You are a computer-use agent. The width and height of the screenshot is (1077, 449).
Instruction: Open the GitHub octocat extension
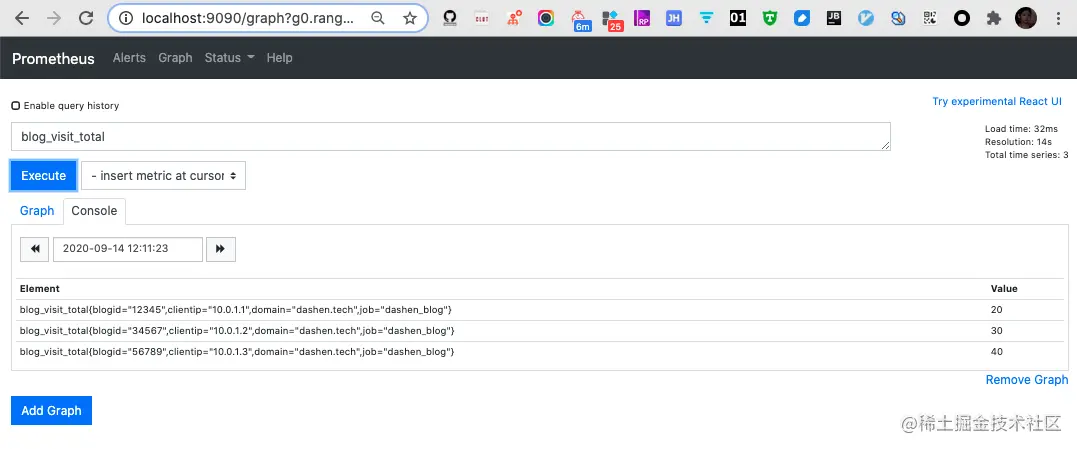tap(450, 19)
